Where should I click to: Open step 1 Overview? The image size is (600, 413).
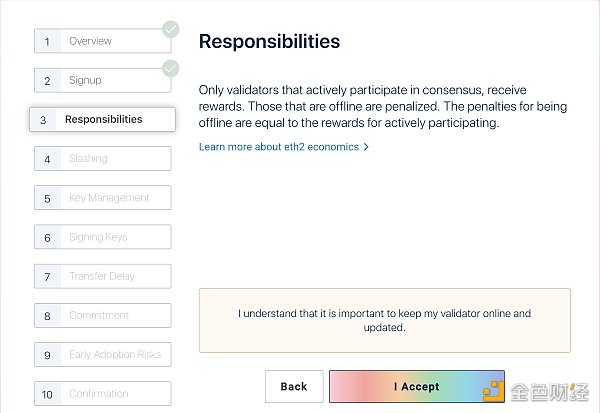(x=103, y=41)
